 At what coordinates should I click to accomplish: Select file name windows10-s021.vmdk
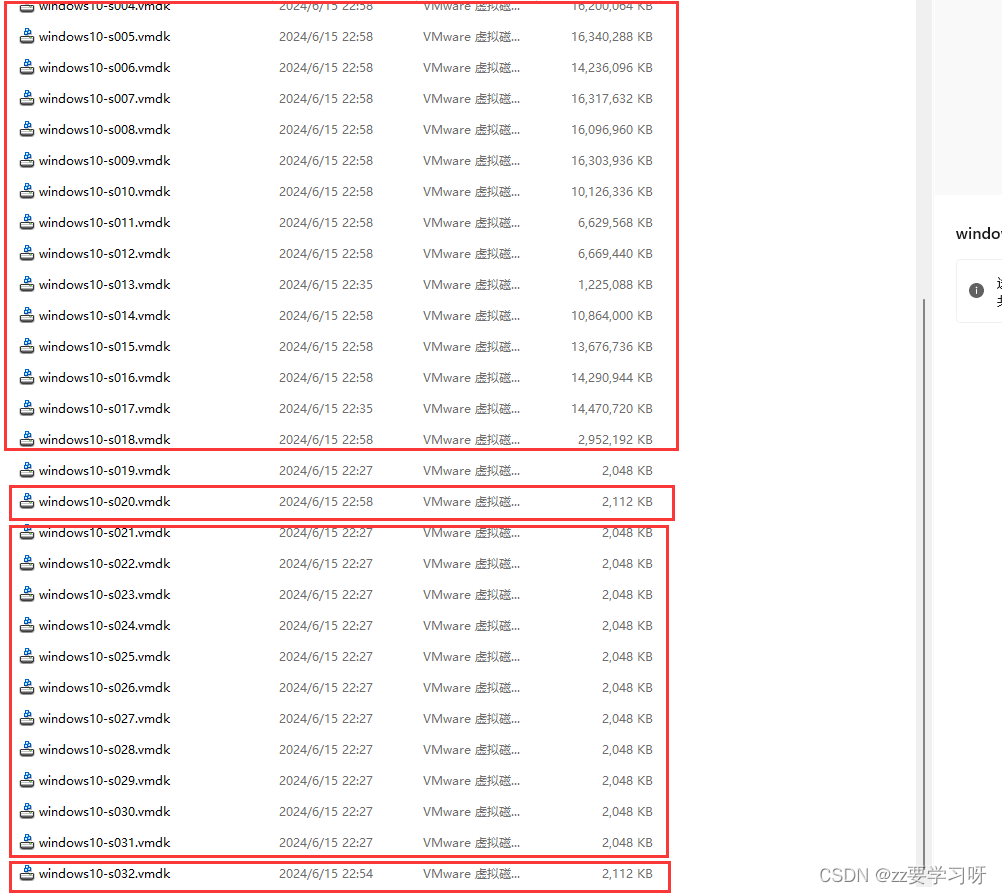(104, 533)
